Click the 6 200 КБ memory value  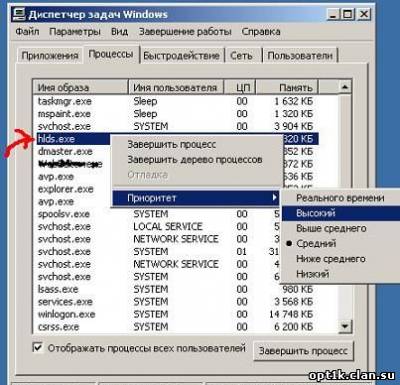pos(293,327)
